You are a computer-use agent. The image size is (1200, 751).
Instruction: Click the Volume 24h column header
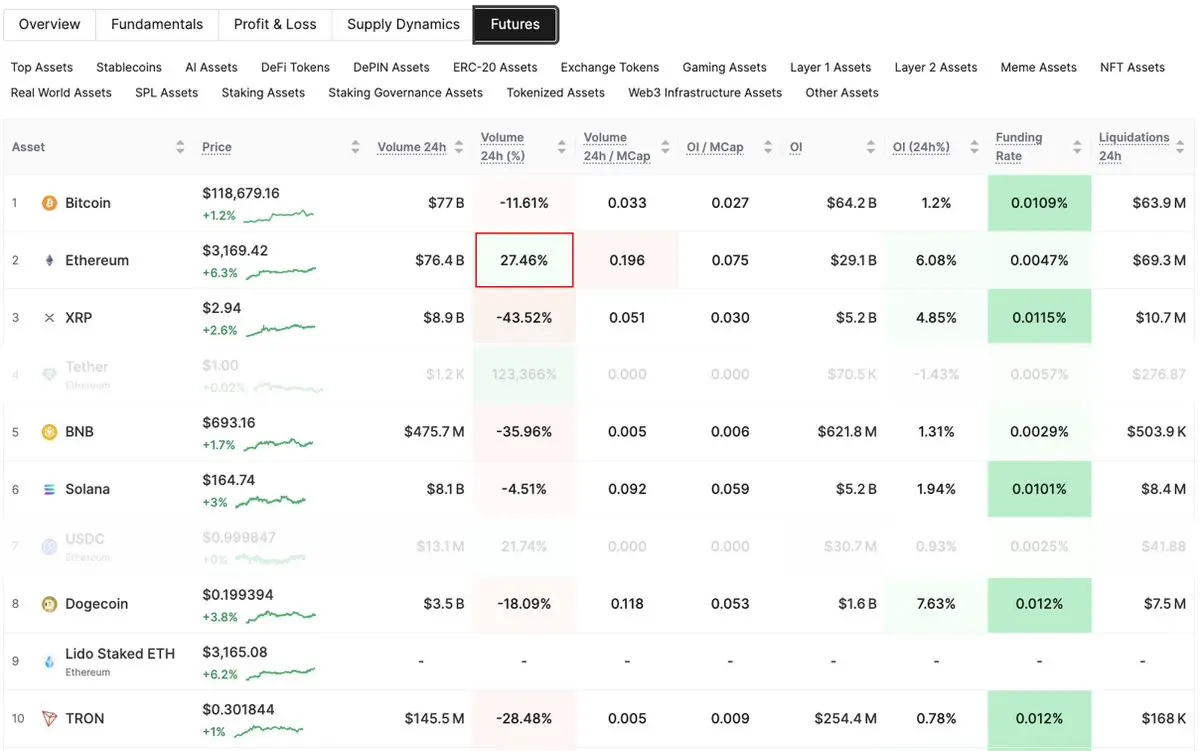pyautogui.click(x=411, y=147)
